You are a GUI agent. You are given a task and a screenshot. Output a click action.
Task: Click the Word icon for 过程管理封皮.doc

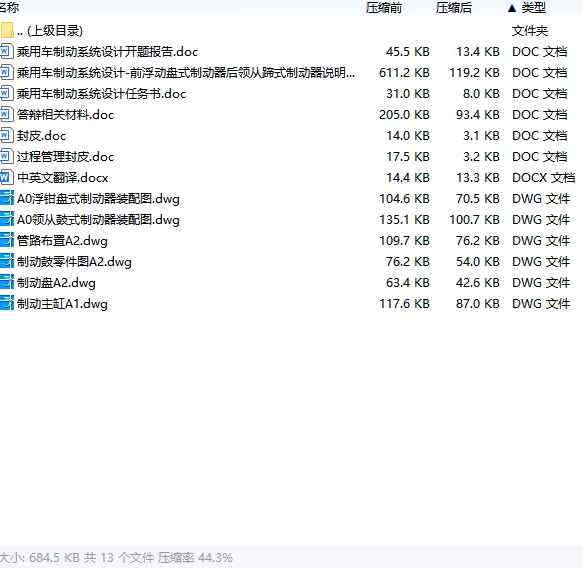click(x=7, y=156)
